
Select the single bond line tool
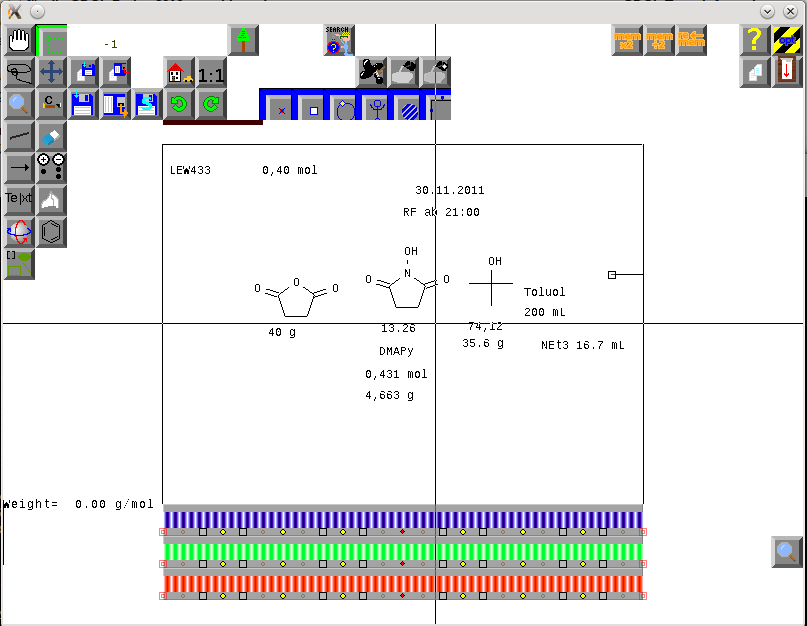point(19,137)
